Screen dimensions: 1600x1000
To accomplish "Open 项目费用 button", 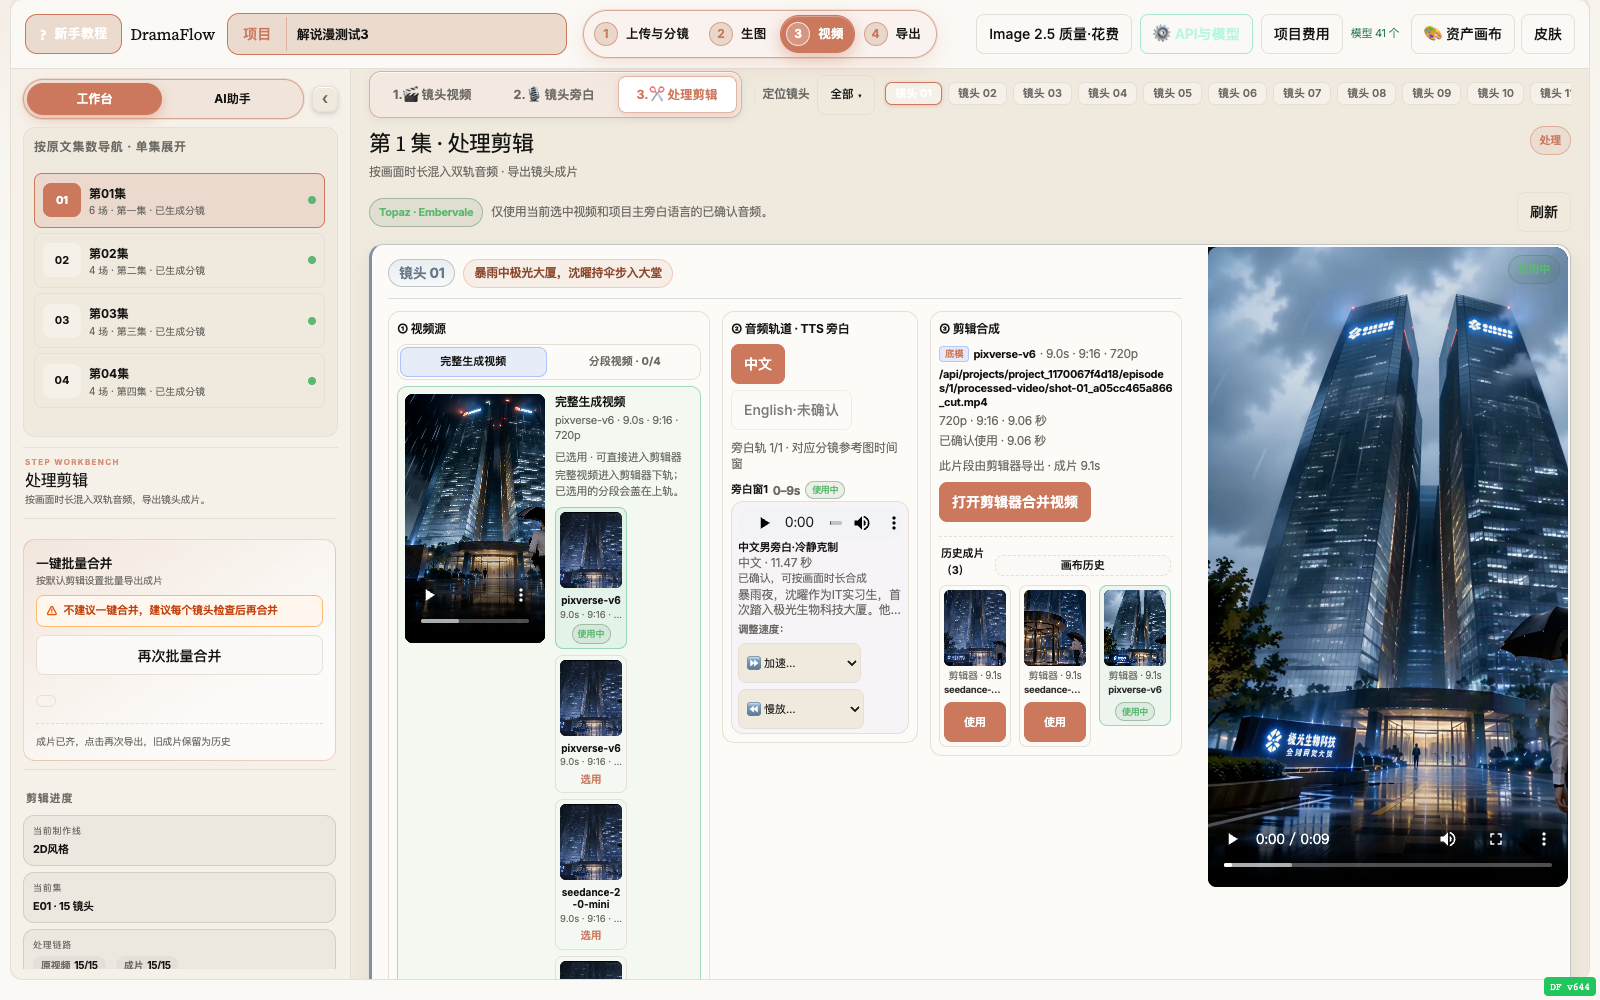I will point(1301,34).
